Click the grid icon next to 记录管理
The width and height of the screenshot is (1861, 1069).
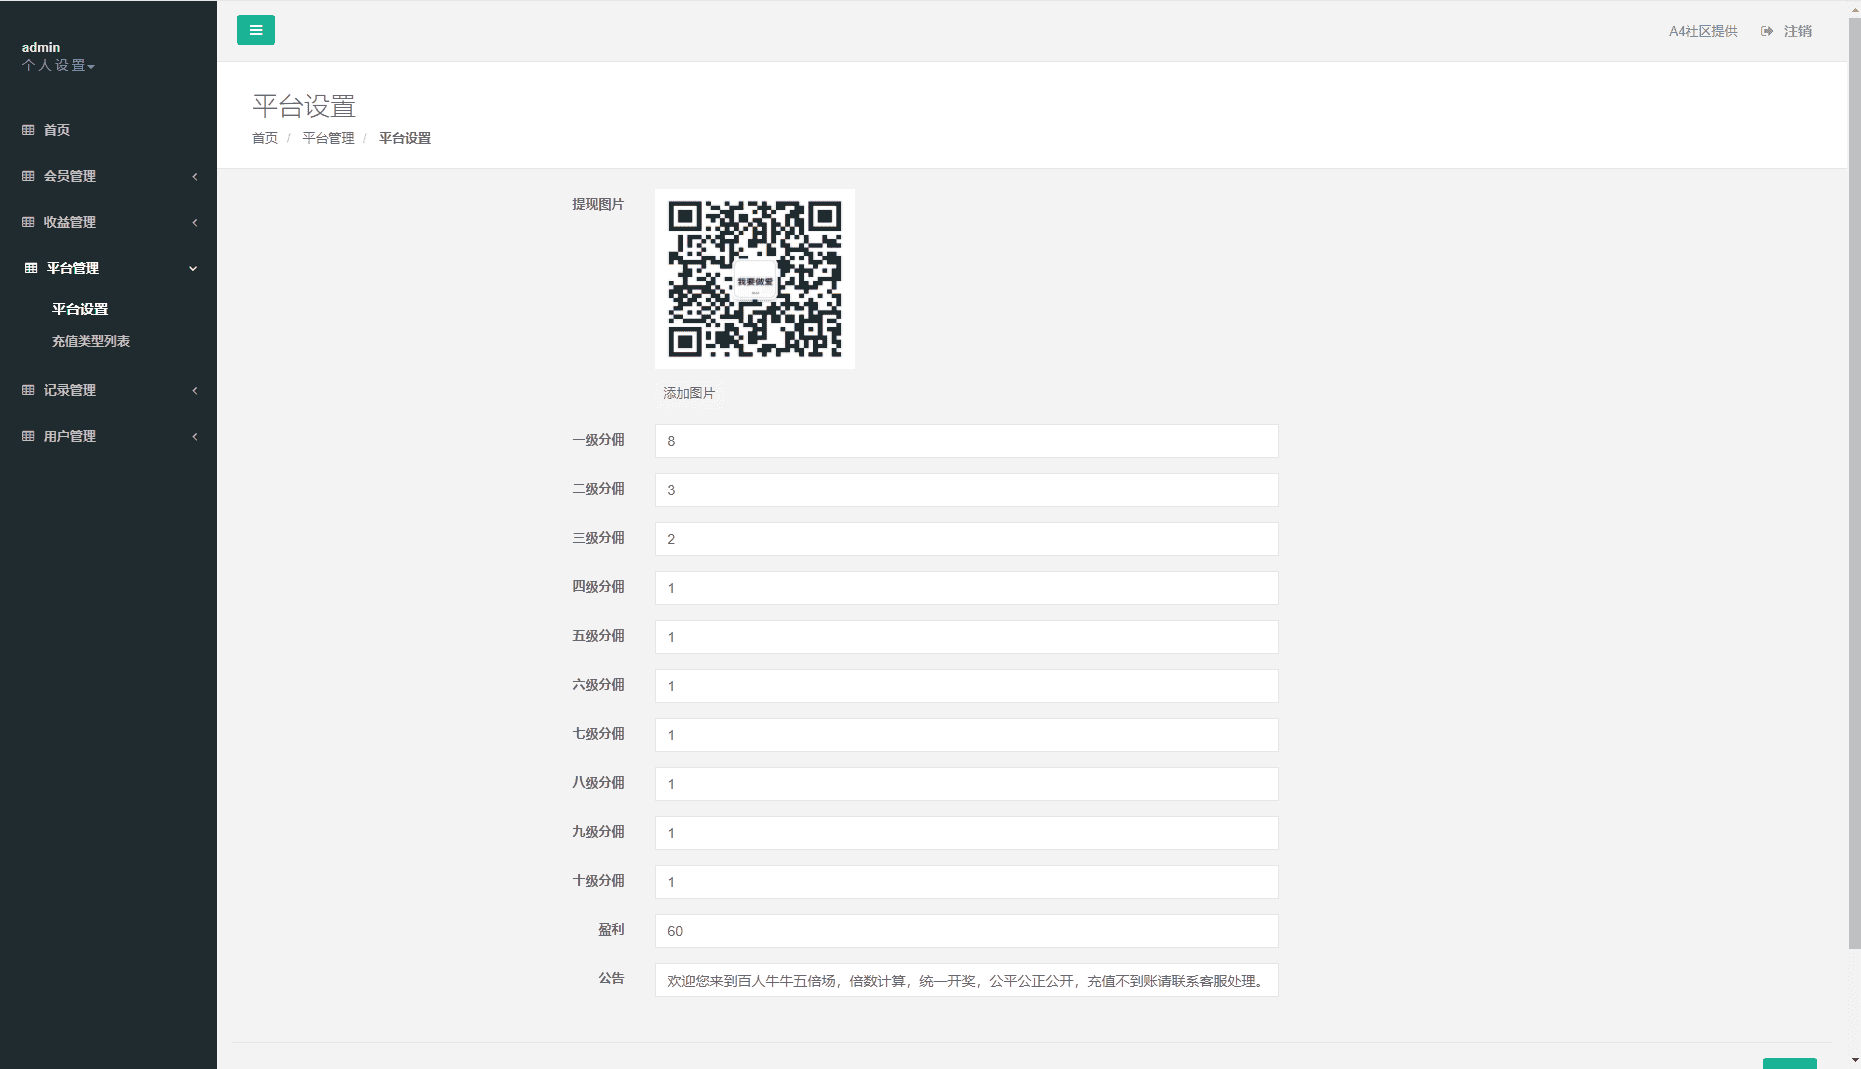coord(28,390)
